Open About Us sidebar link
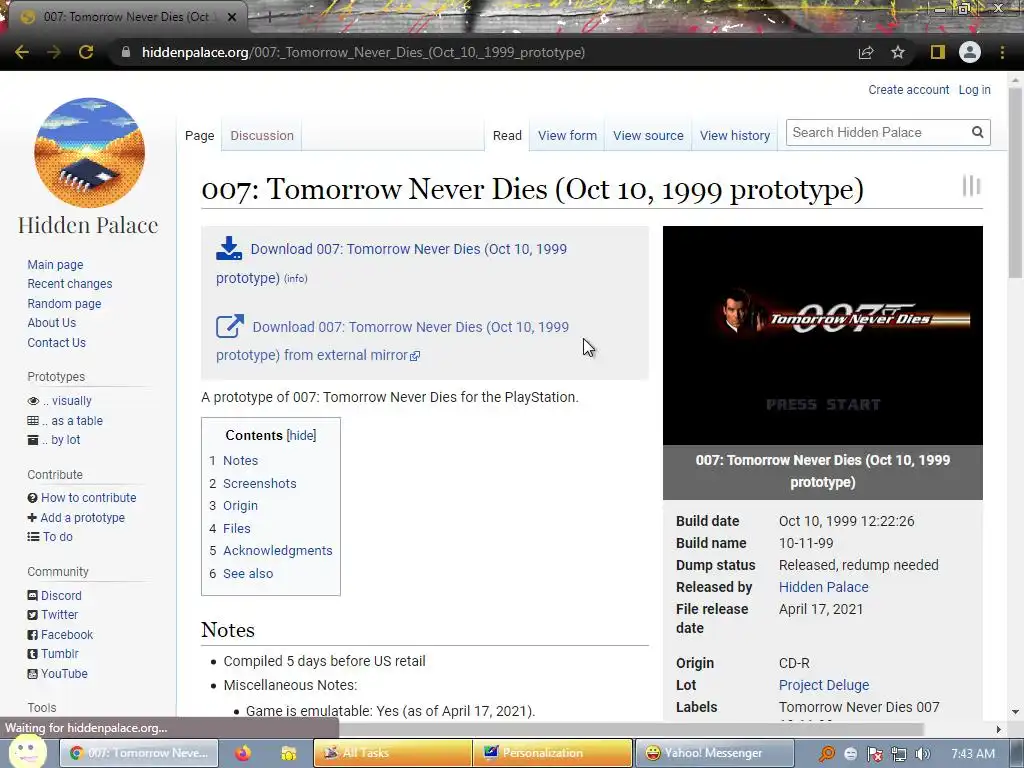Image resolution: width=1024 pixels, height=768 pixels. [52, 323]
